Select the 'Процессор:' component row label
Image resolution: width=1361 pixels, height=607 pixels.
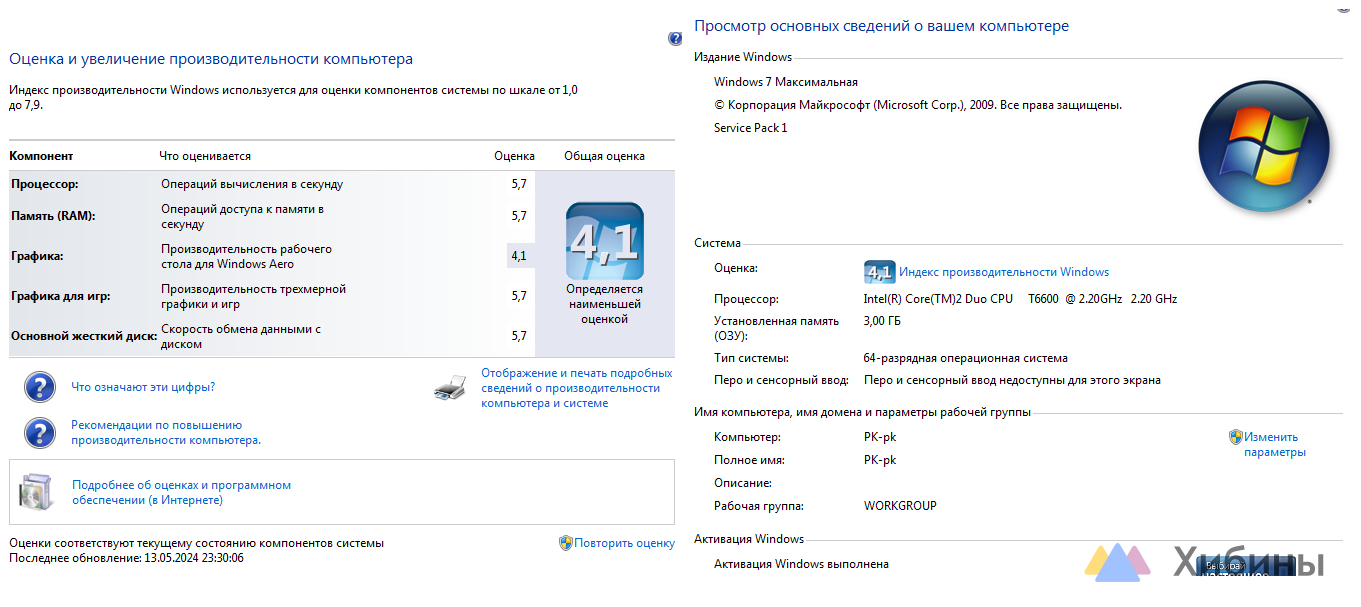coord(44,184)
